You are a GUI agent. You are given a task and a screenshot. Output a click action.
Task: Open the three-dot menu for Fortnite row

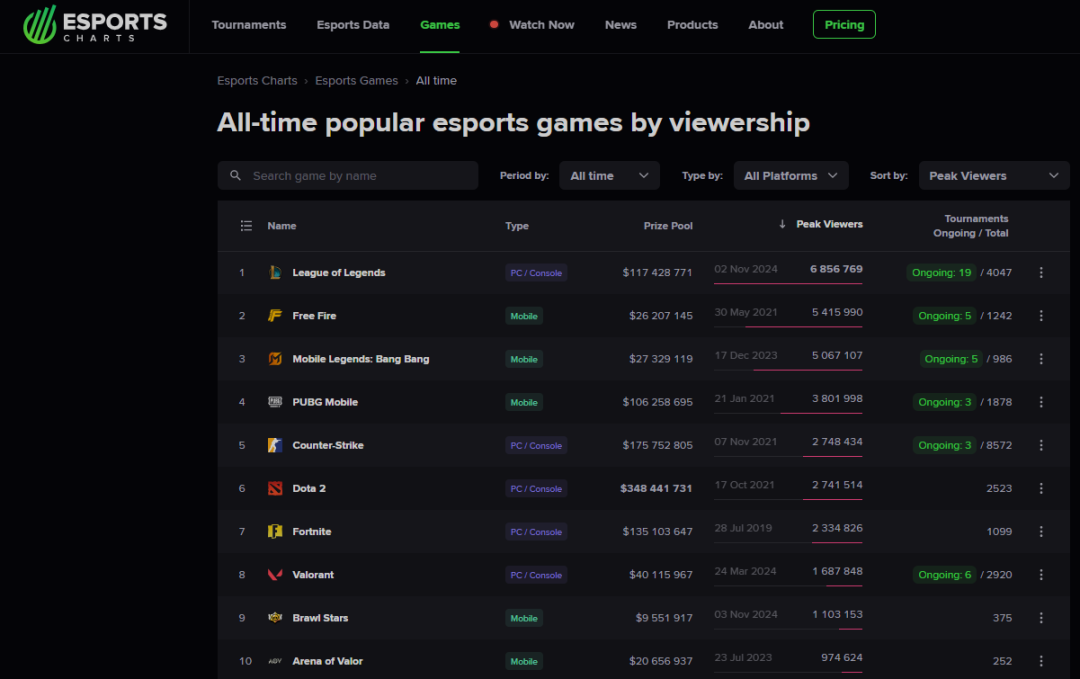(1041, 532)
